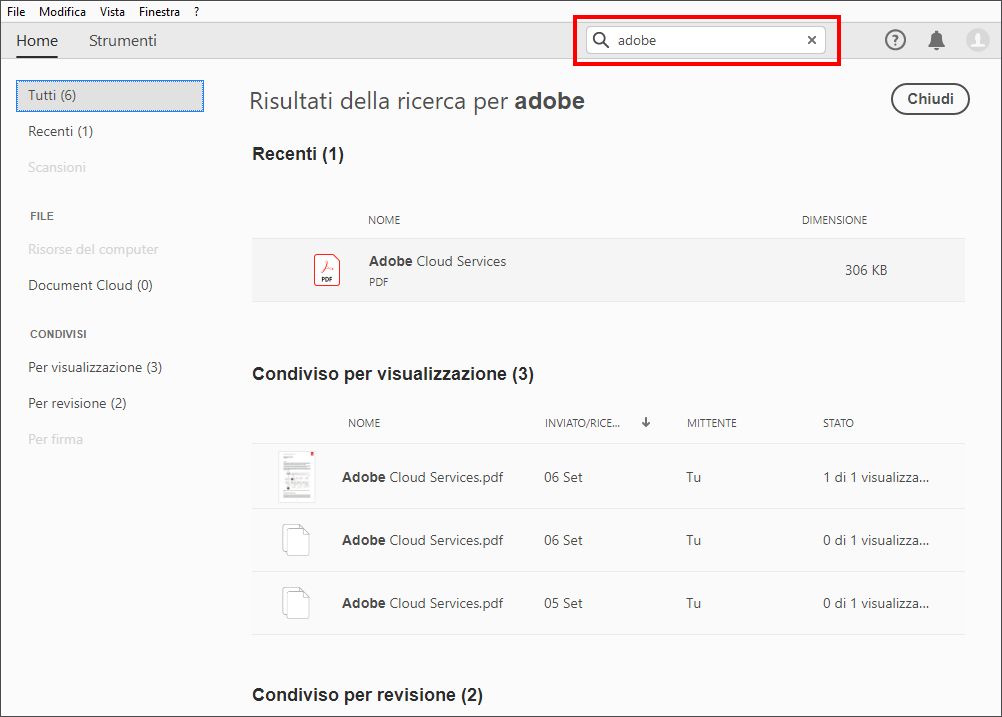Viewport: 1002px width, 717px height.
Task: Open the ? help menu
Action: 196,12
